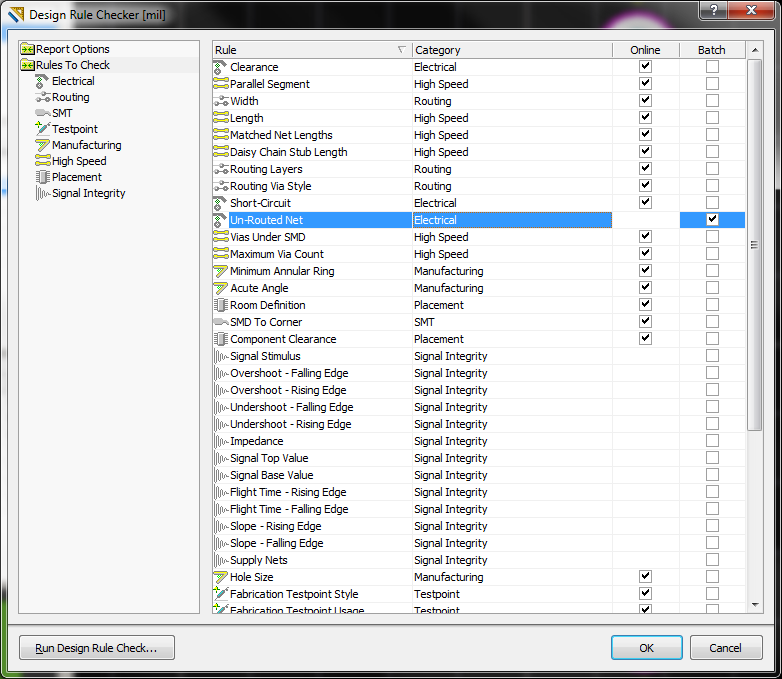Click the scrollbar down arrow

(x=755, y=605)
